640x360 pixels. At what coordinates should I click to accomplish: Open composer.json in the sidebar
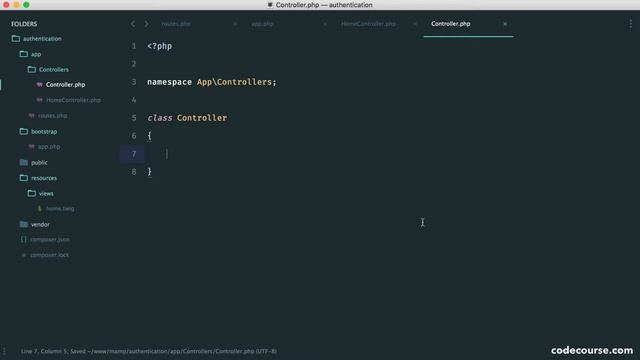pyautogui.click(x=50, y=240)
